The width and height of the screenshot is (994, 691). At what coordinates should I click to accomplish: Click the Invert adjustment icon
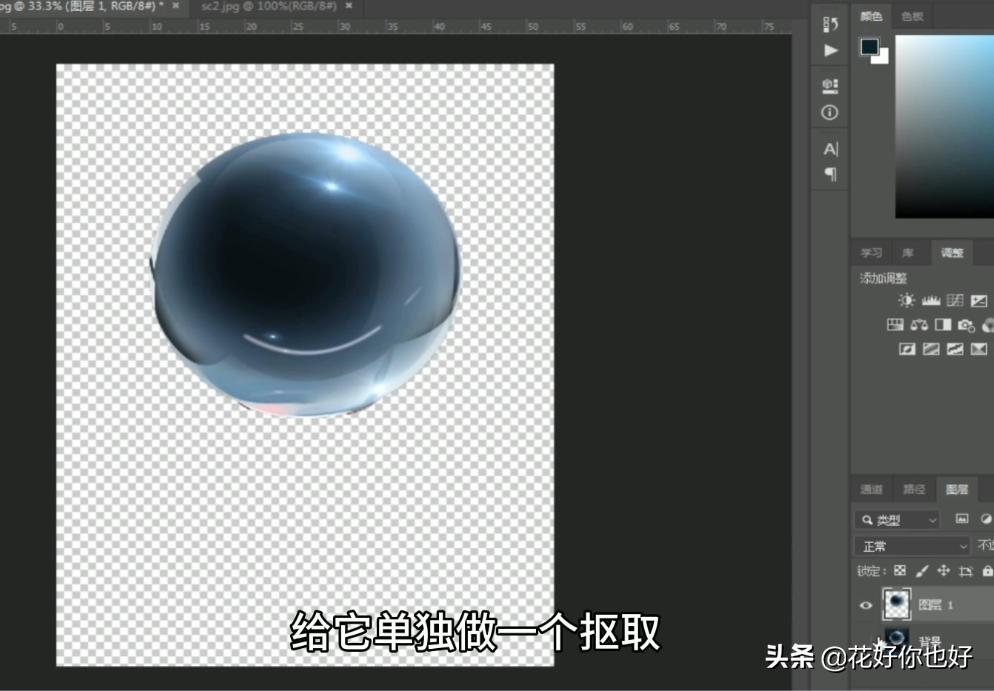click(x=906, y=348)
